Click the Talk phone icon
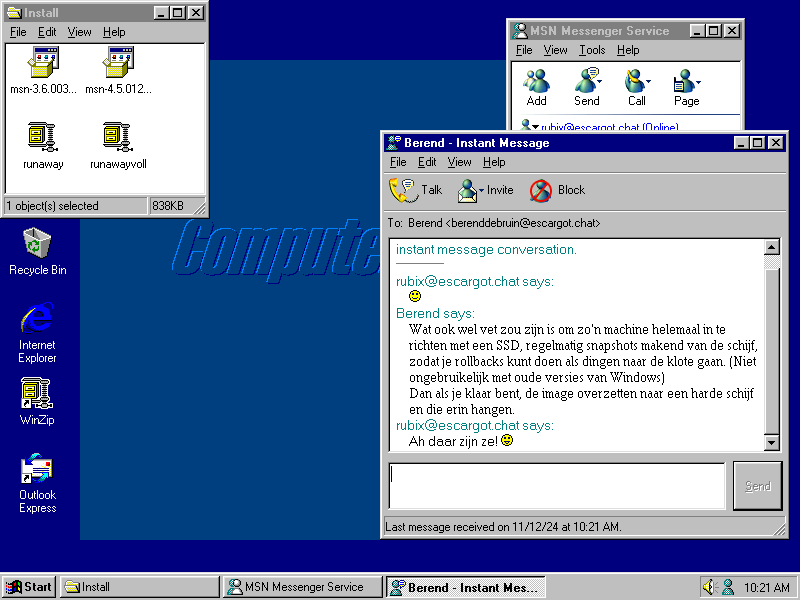This screenshot has height=600, width=800. (x=403, y=189)
